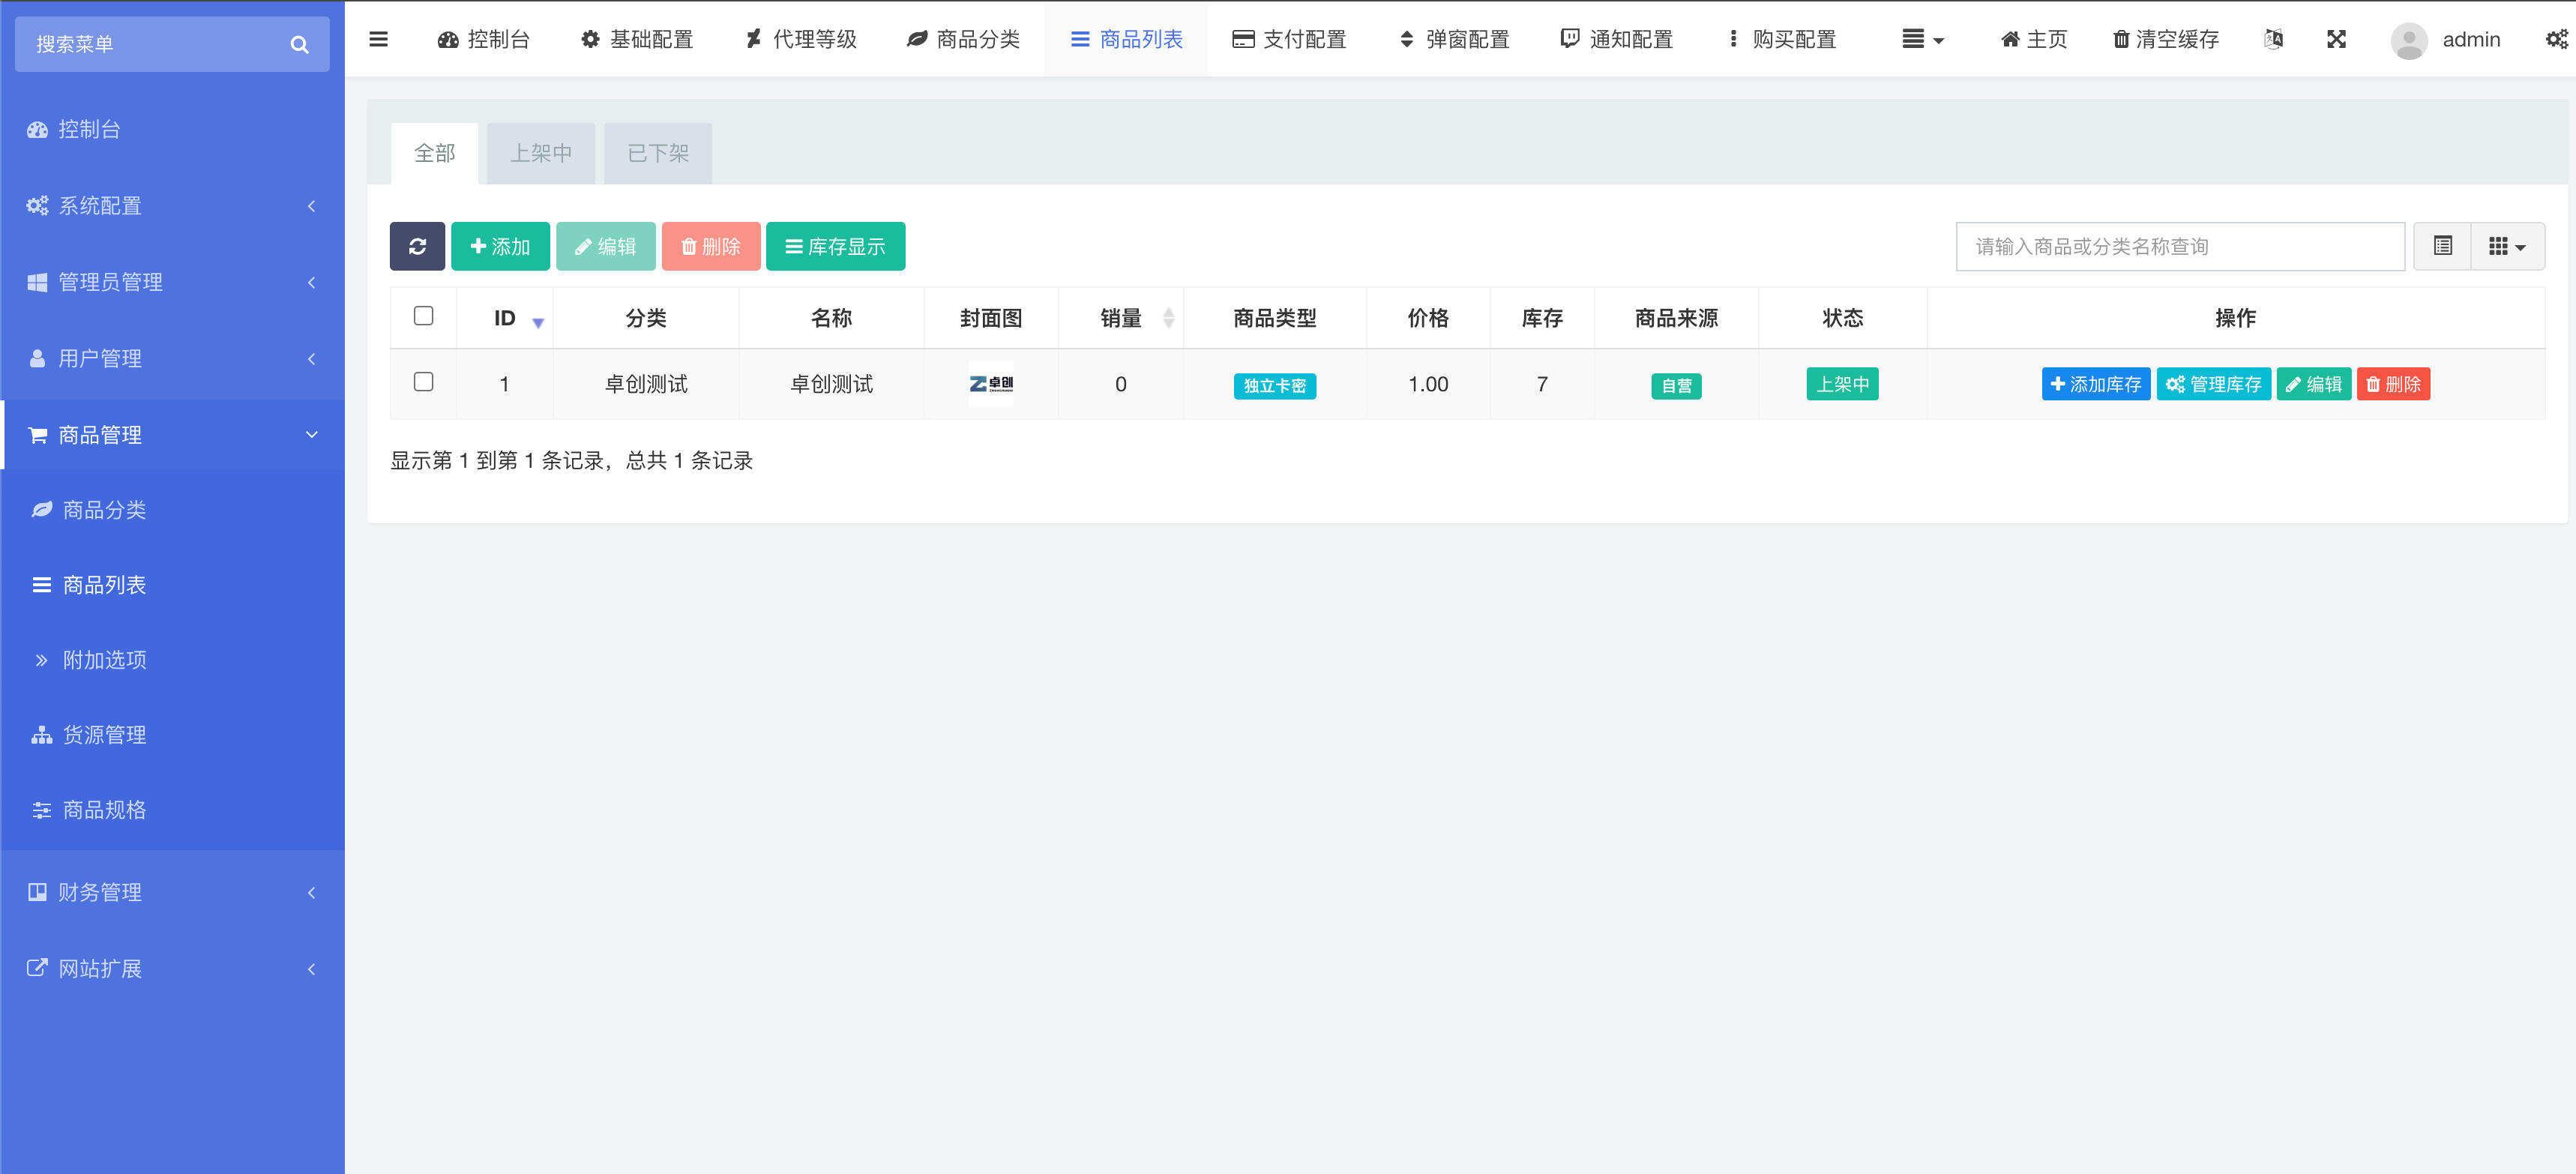
Task: Open the tab list dropdown in the navbar
Action: pyautogui.click(x=1921, y=39)
